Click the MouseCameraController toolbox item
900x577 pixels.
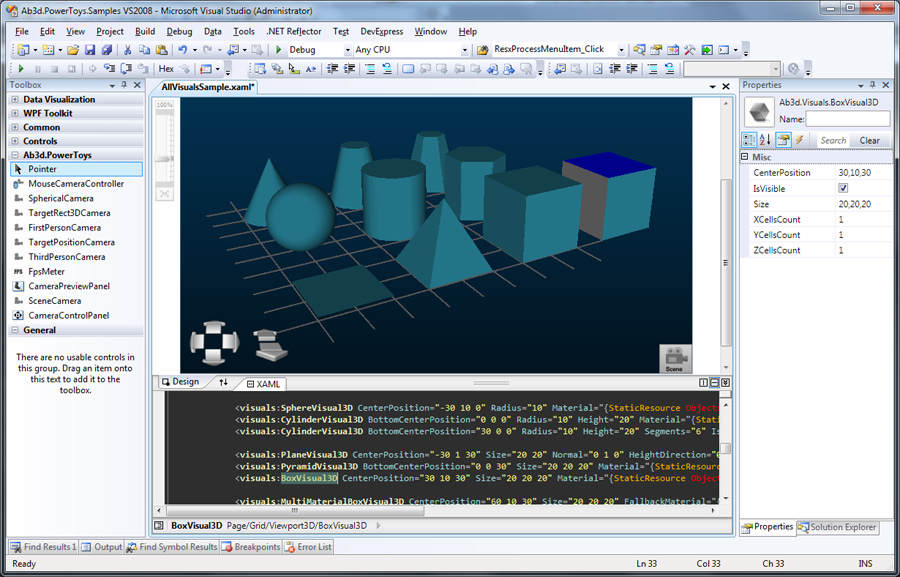pyautogui.click(x=76, y=184)
